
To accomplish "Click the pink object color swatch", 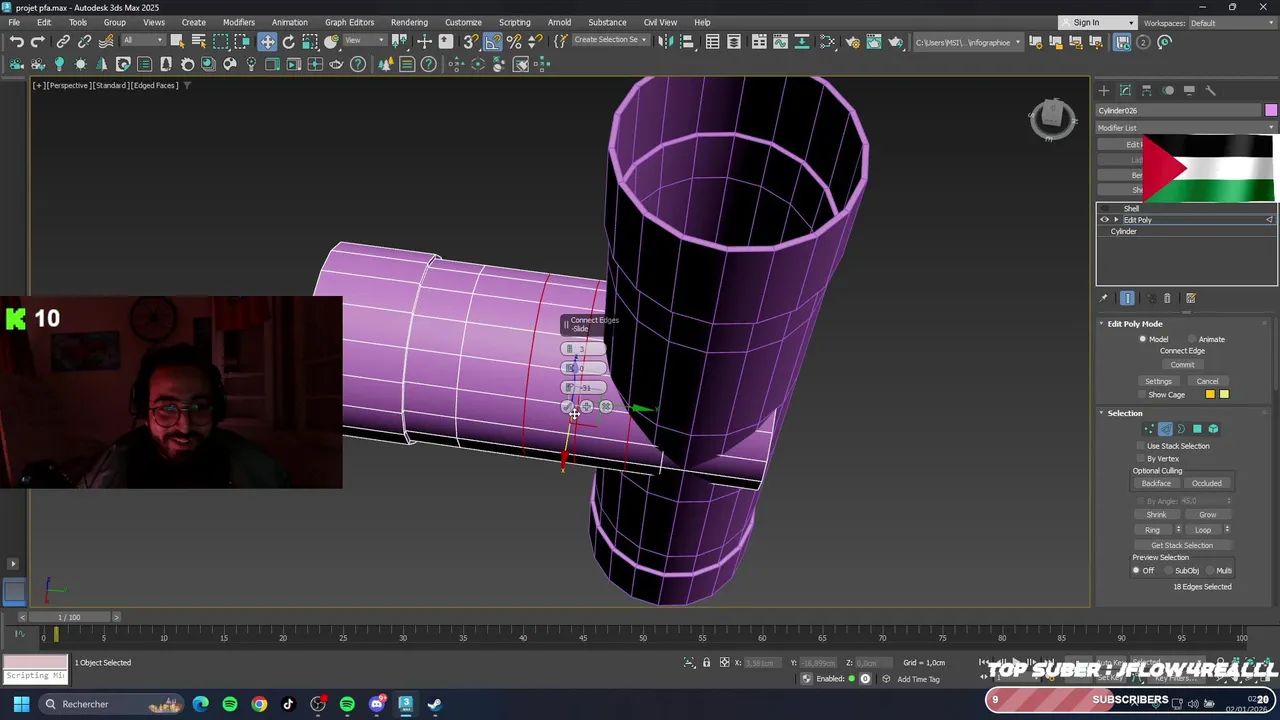I will click(1270, 110).
